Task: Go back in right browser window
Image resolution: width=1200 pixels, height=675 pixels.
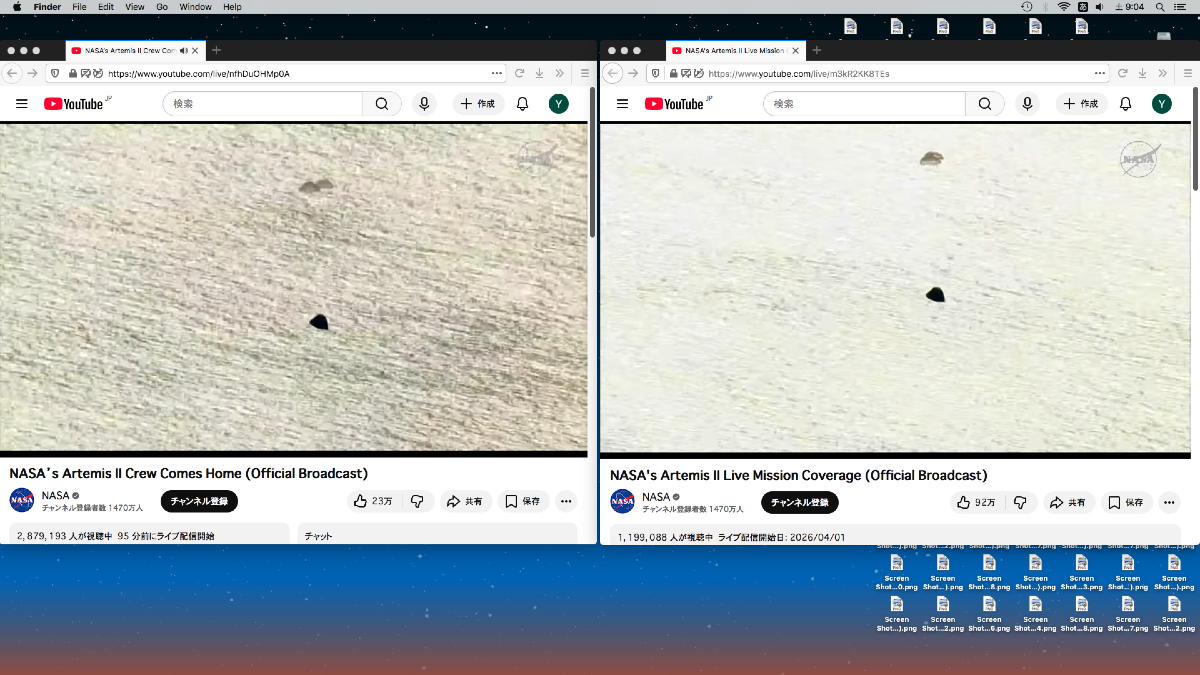Action: tap(613, 73)
